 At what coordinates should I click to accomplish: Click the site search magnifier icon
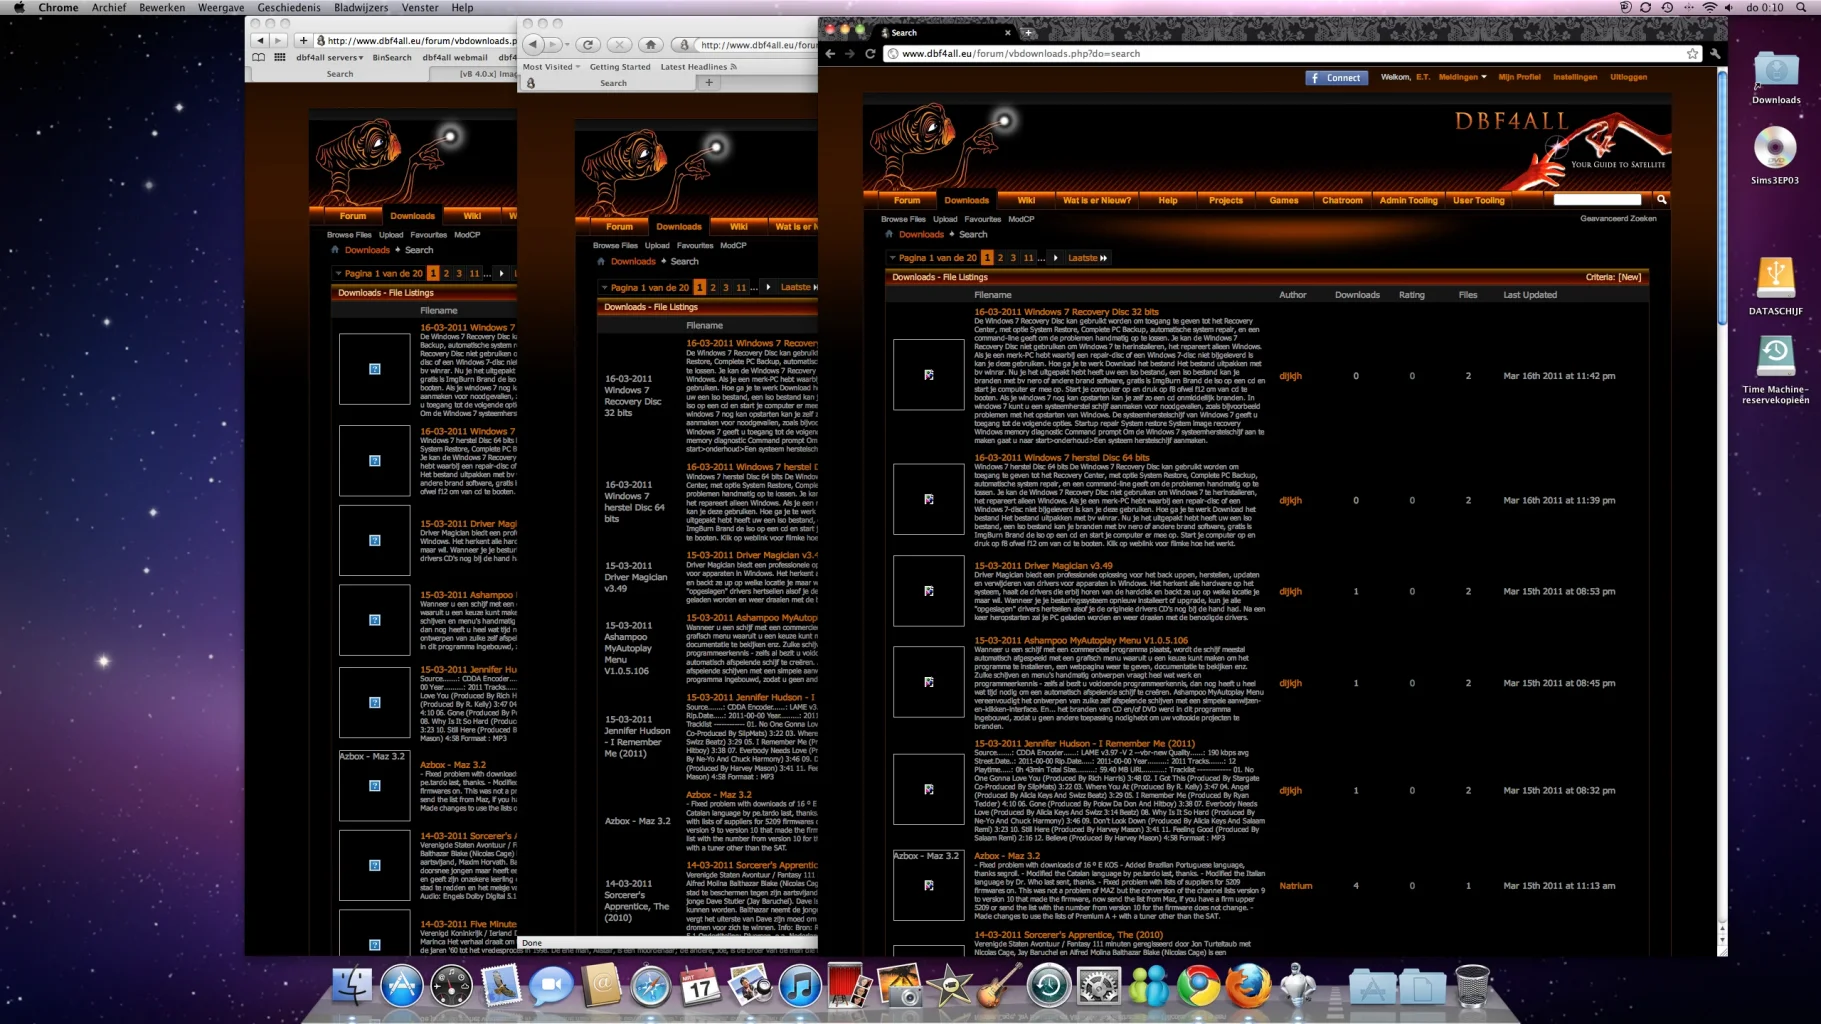pos(1662,200)
